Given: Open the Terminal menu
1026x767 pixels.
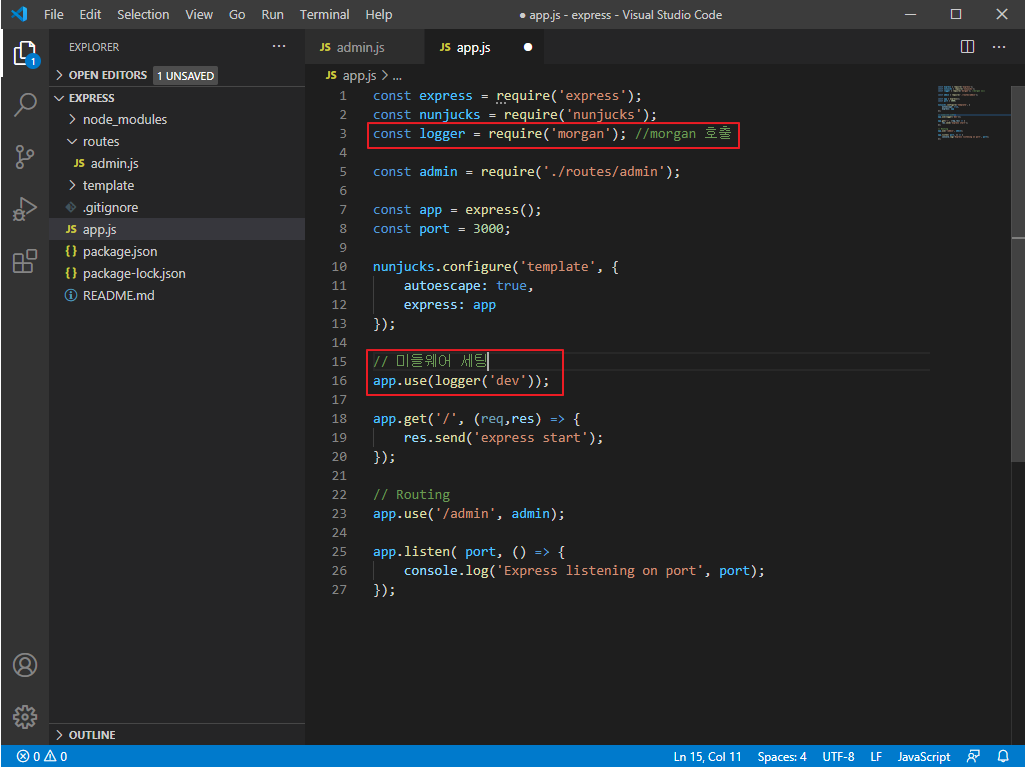Looking at the screenshot, I should pyautogui.click(x=325, y=14).
